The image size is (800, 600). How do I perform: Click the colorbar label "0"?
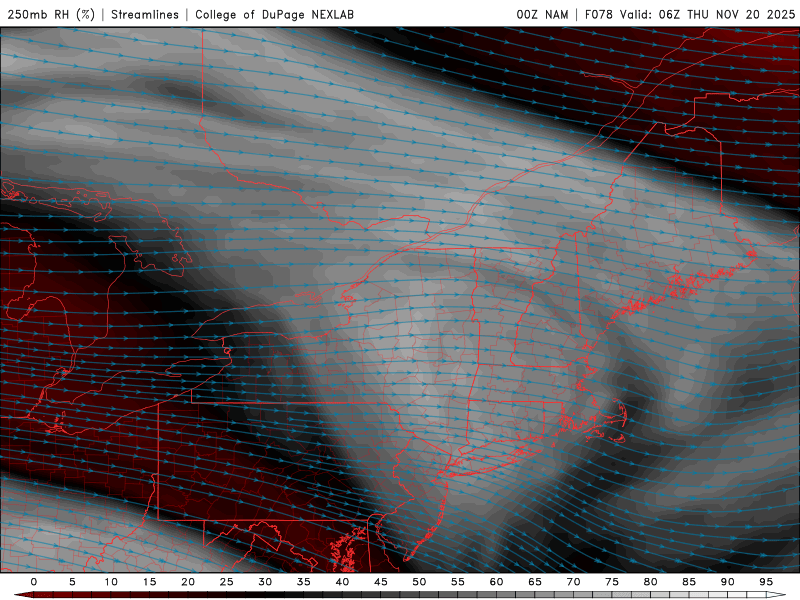point(34,582)
